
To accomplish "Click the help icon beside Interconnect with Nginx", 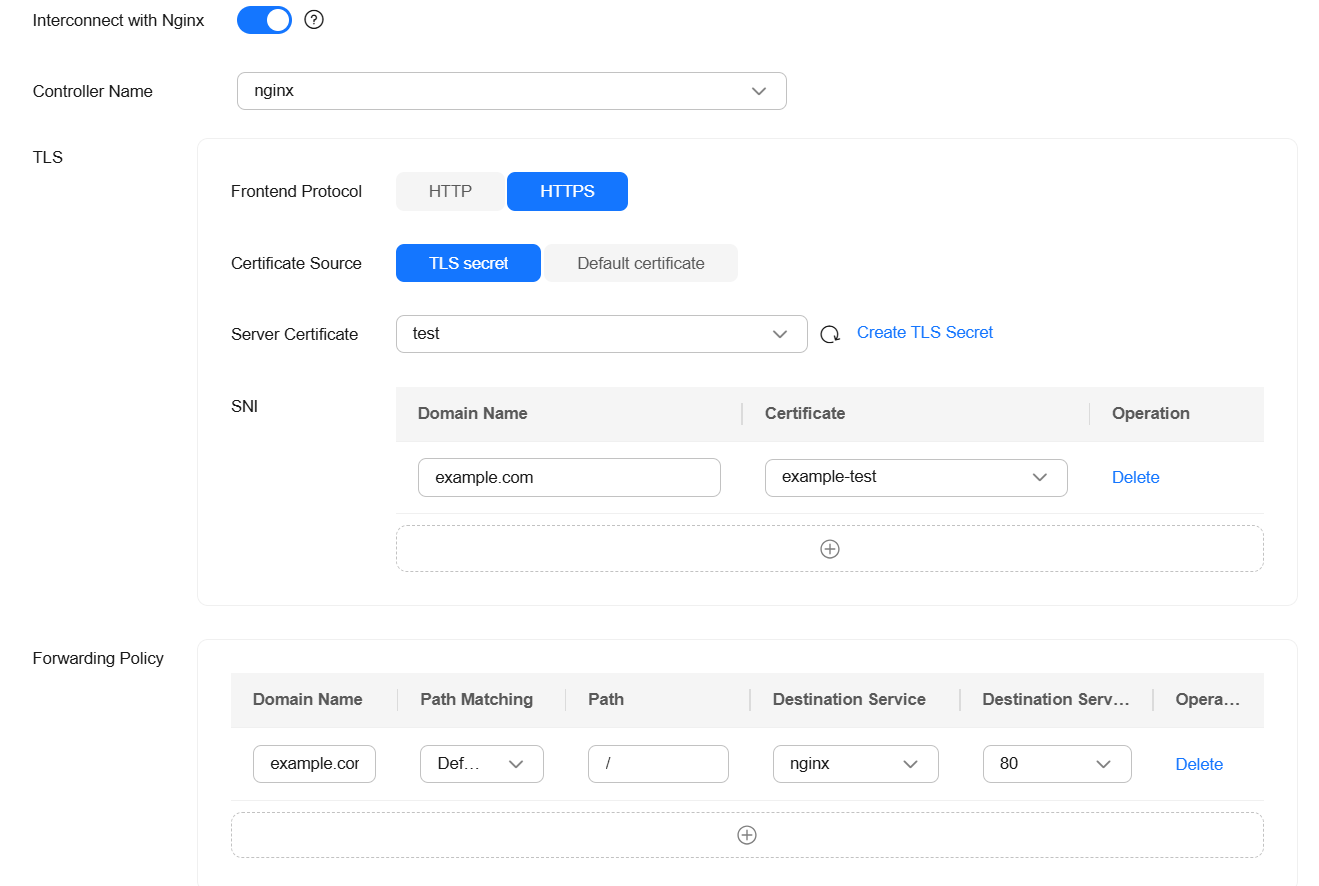I will 314,20.
